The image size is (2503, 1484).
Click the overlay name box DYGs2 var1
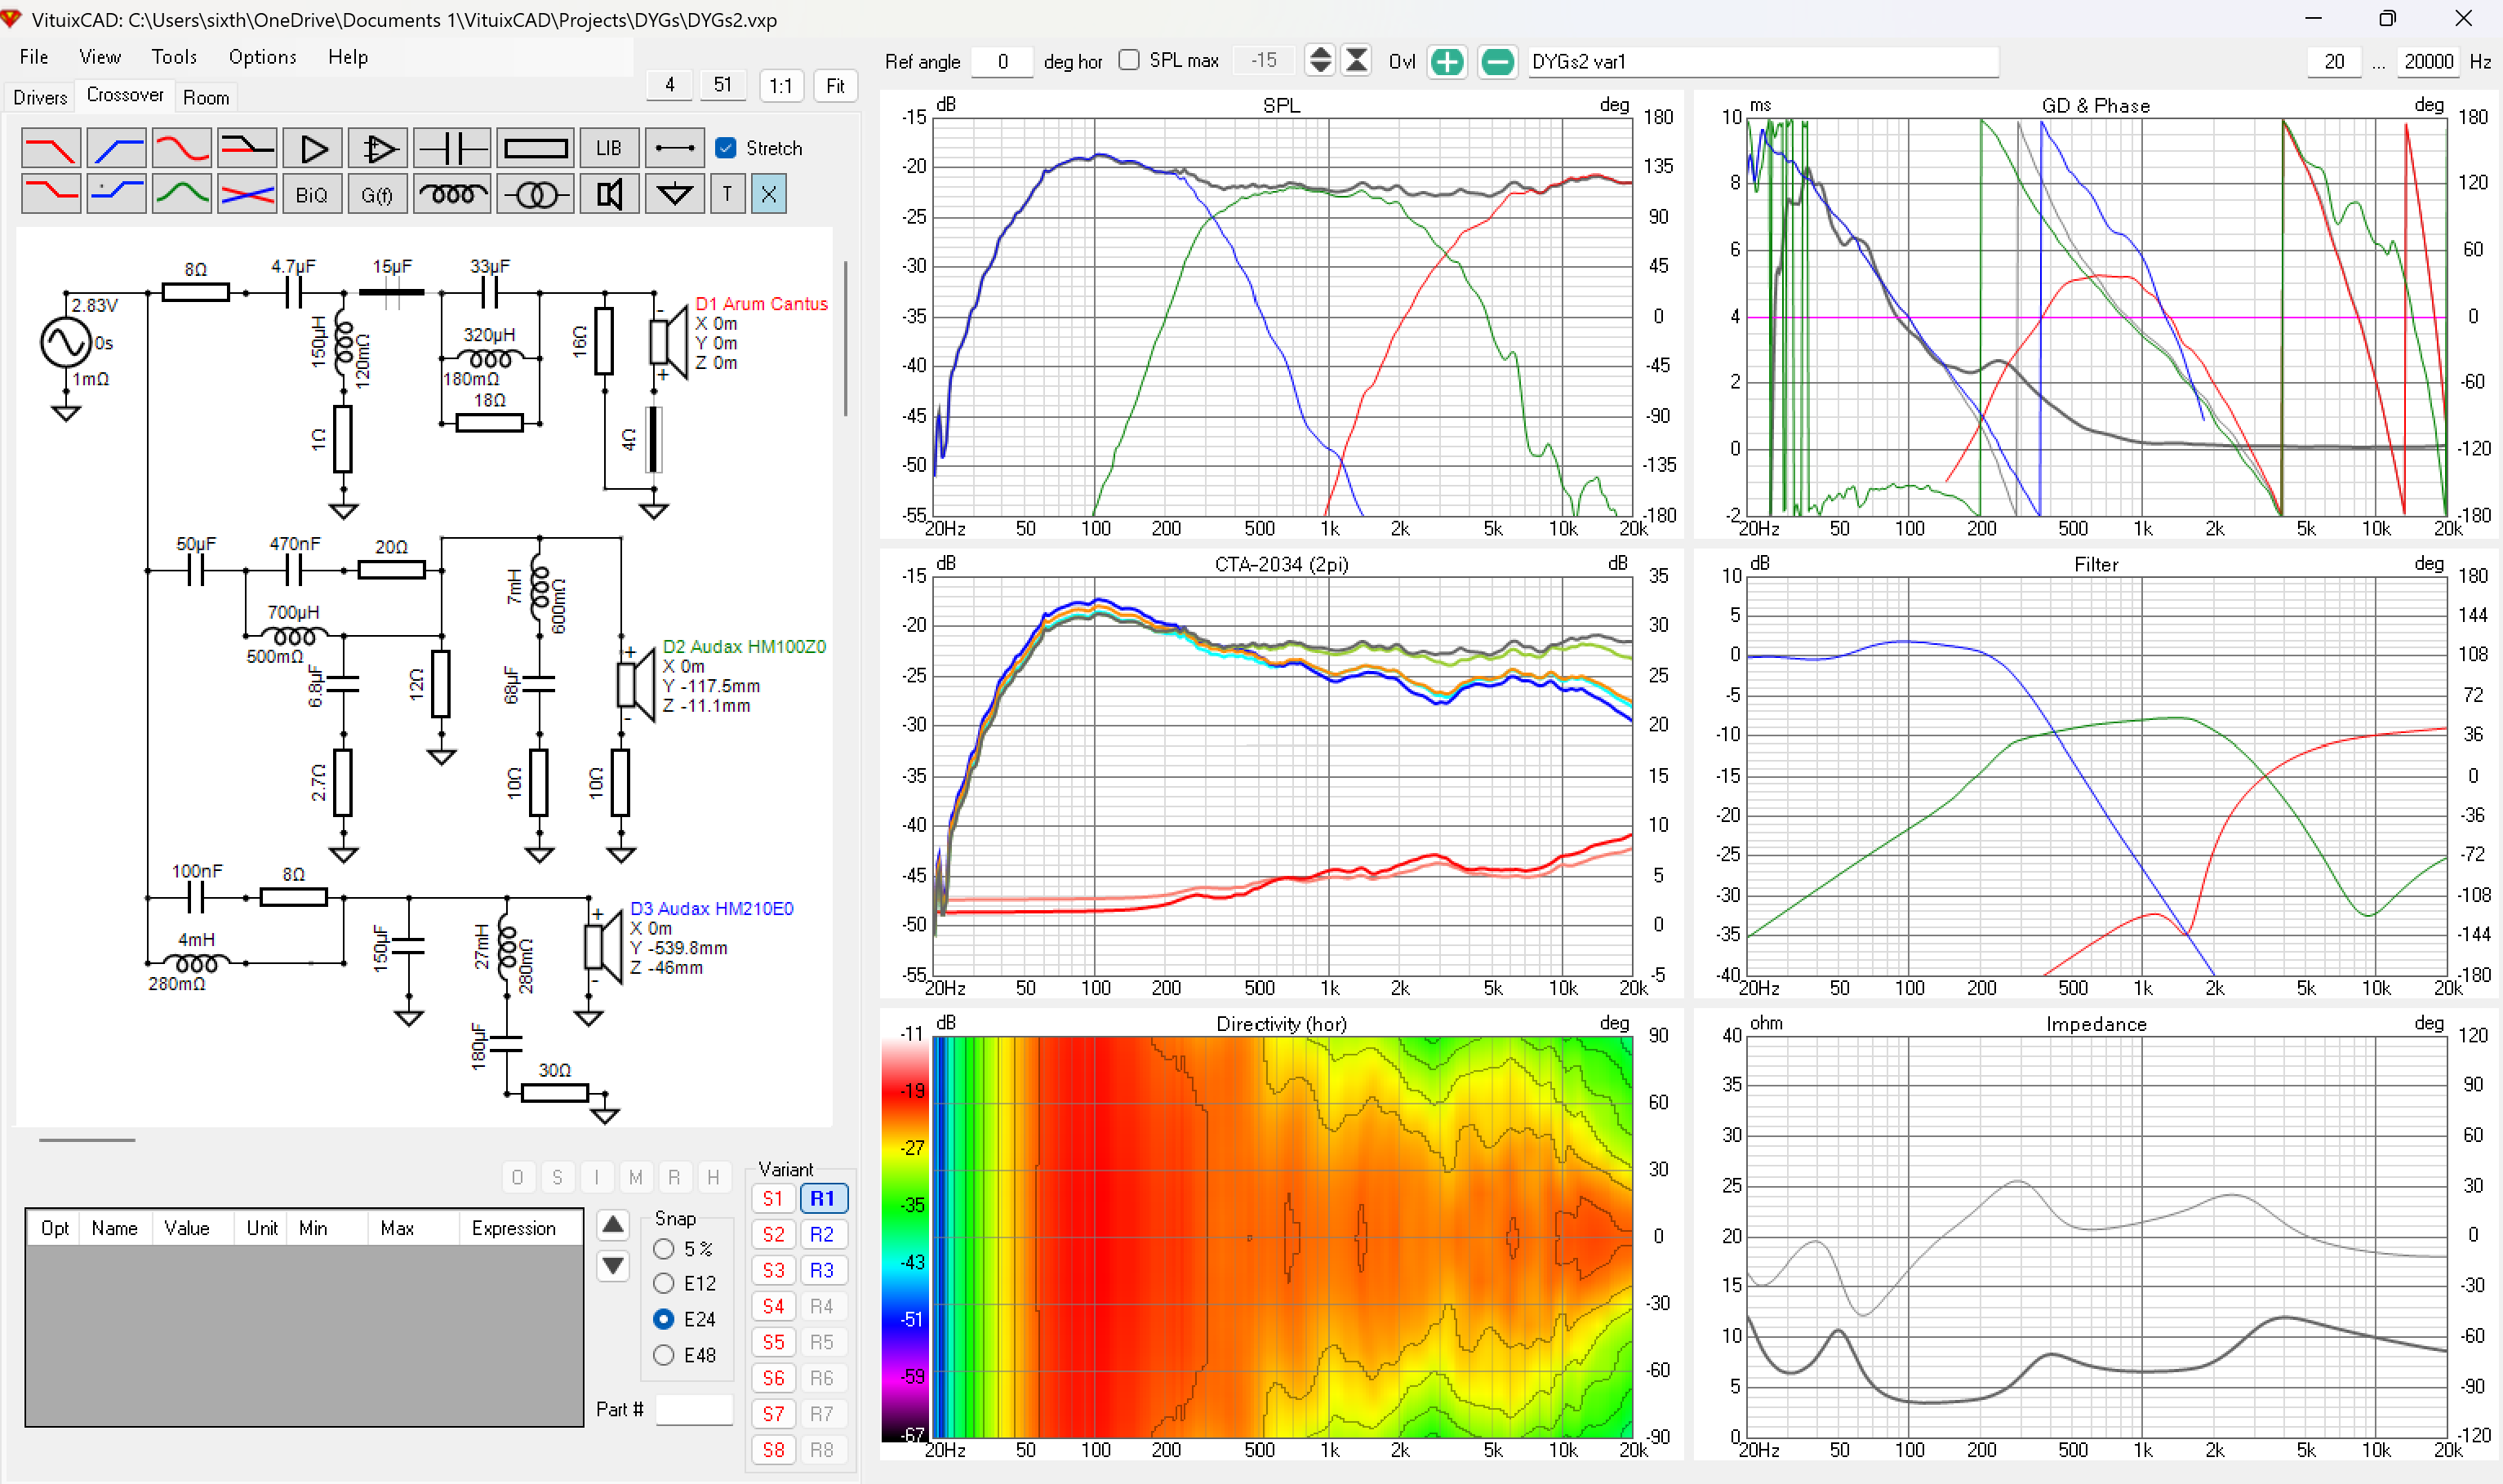pos(1760,62)
